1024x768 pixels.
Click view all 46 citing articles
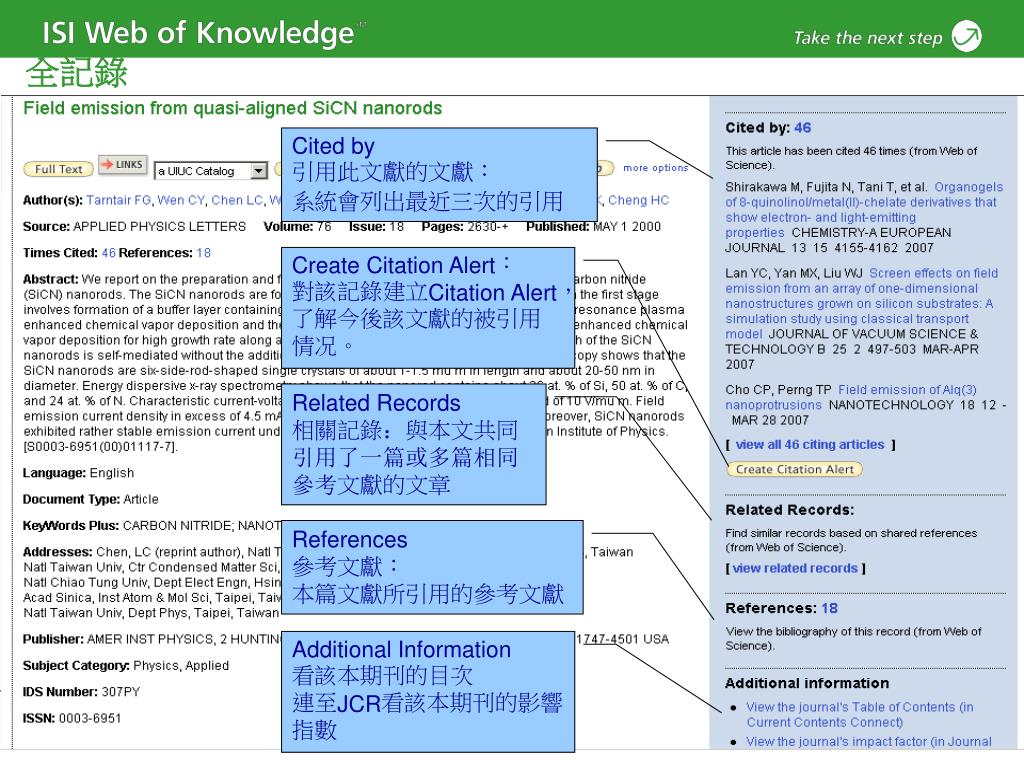(810, 445)
